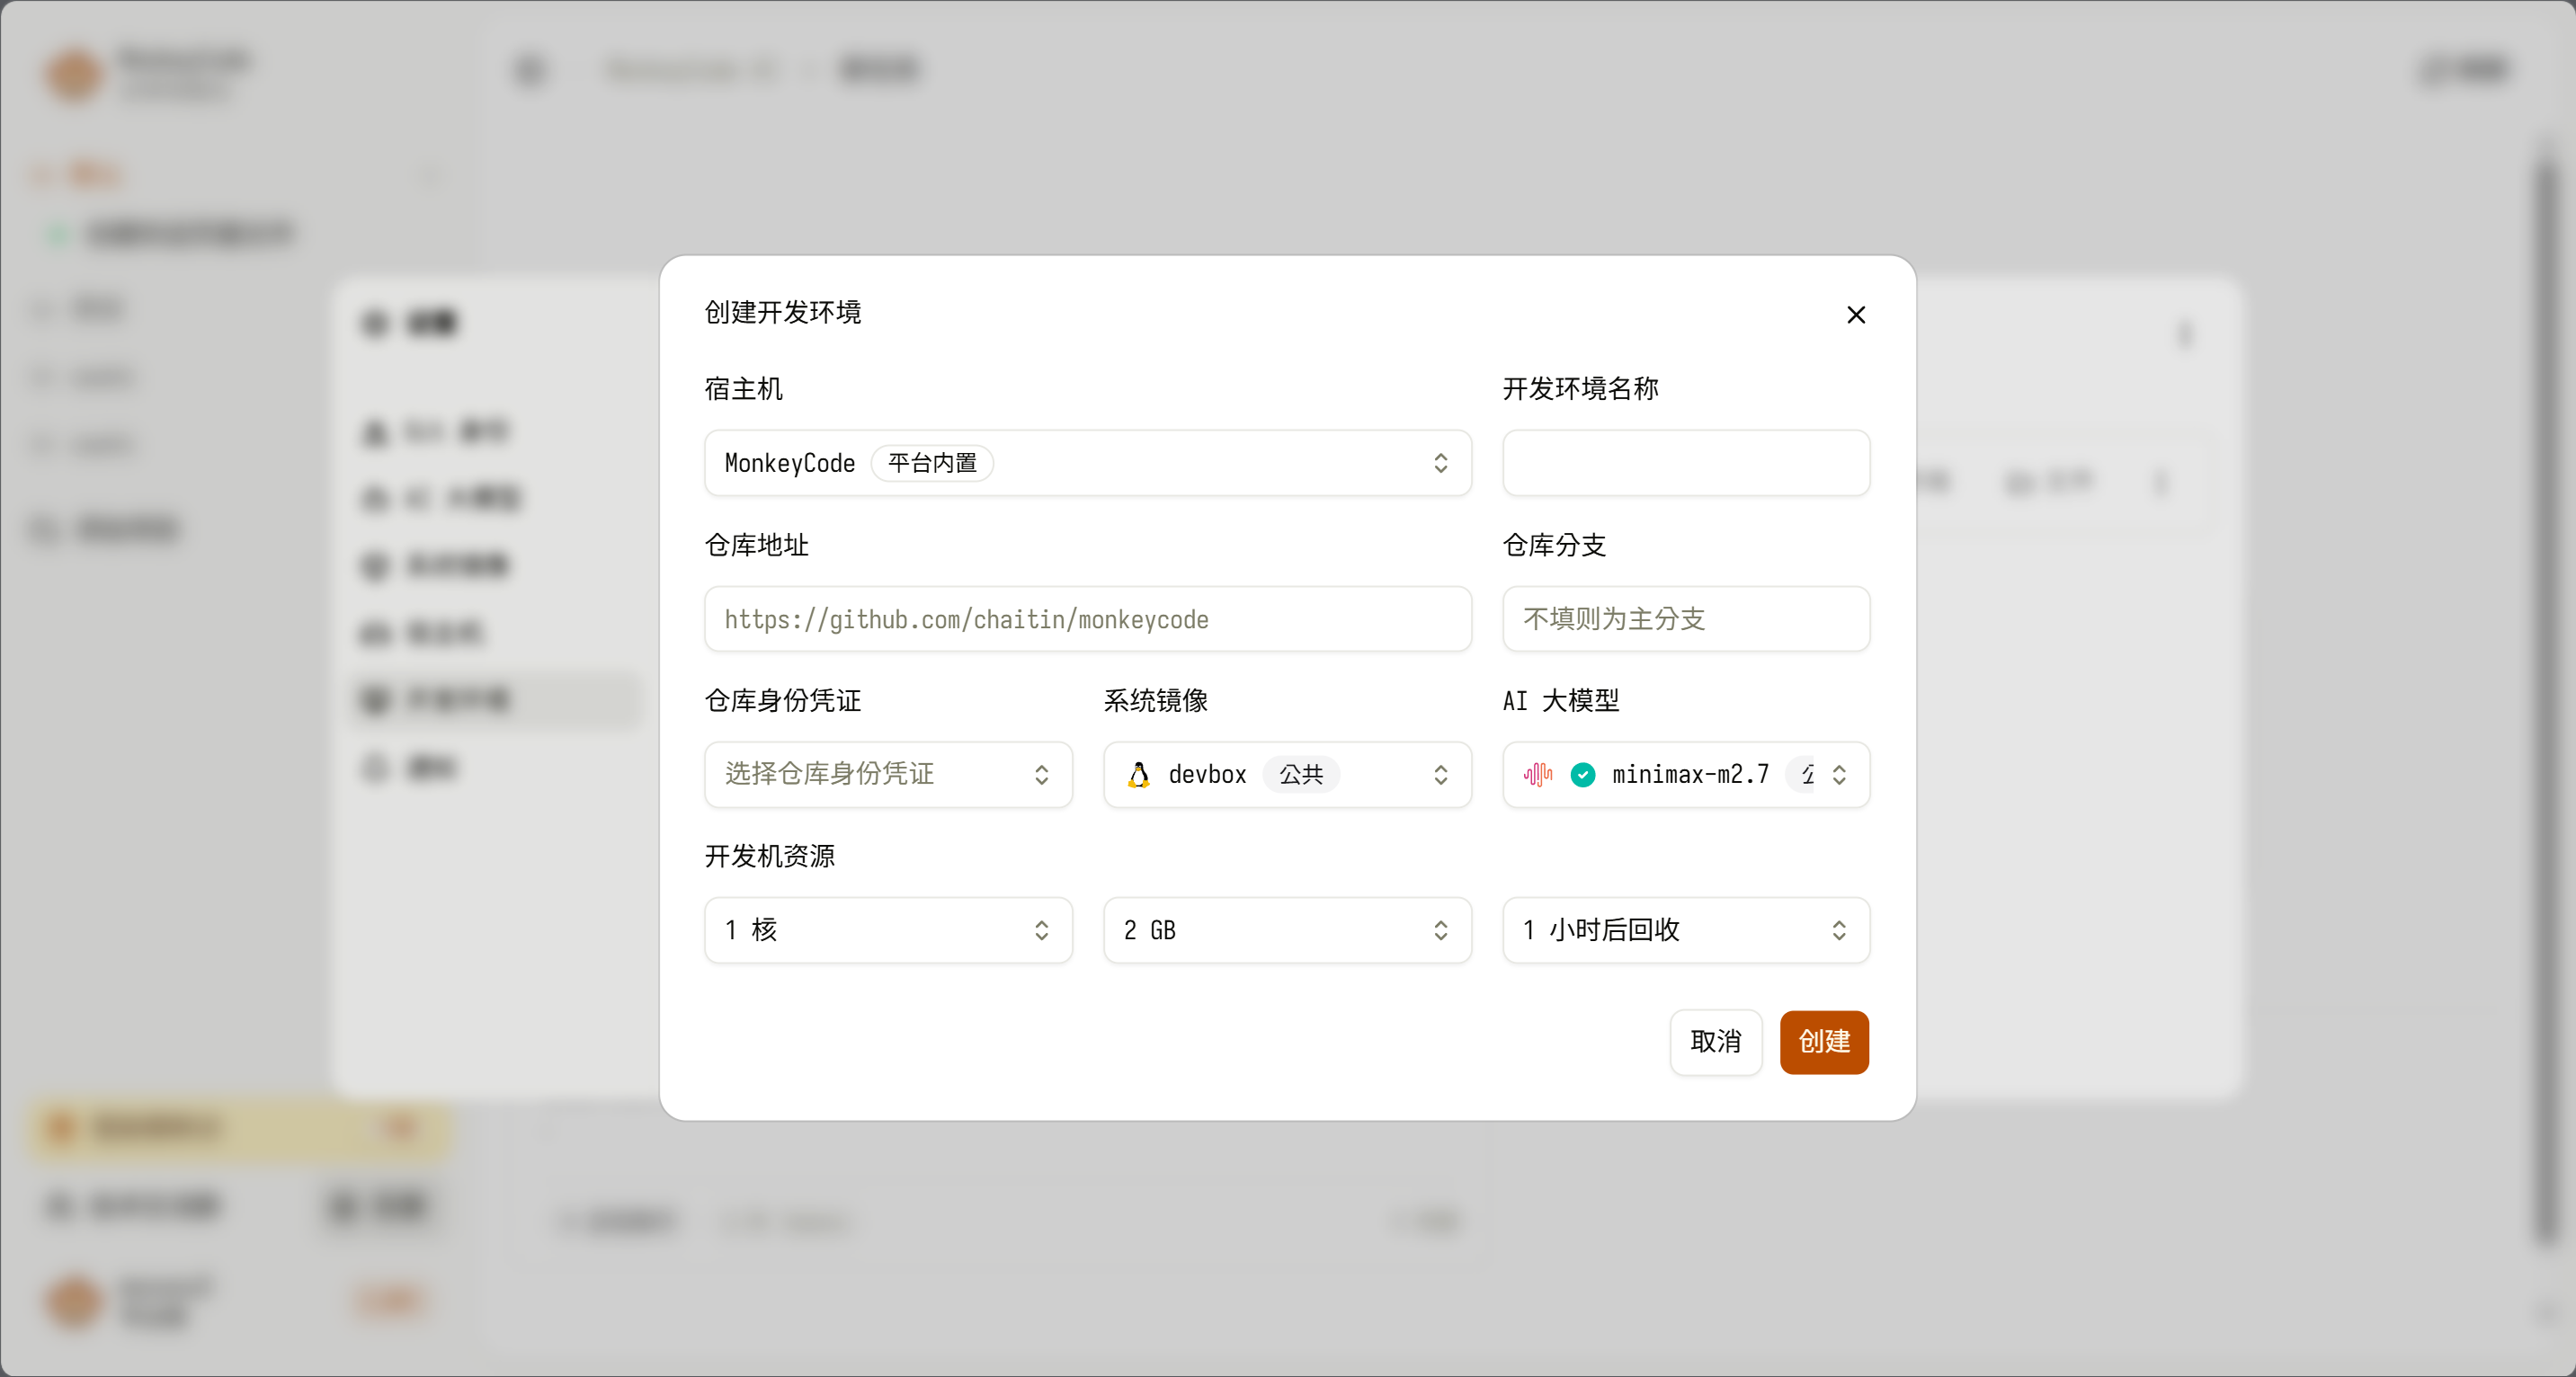Open the devbox system image dropdown

pyautogui.click(x=1286, y=774)
